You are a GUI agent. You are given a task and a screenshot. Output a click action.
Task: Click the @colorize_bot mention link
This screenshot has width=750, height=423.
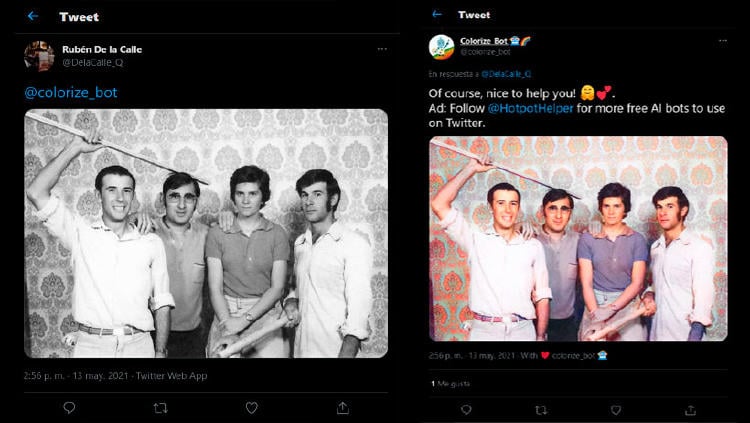coord(71,92)
